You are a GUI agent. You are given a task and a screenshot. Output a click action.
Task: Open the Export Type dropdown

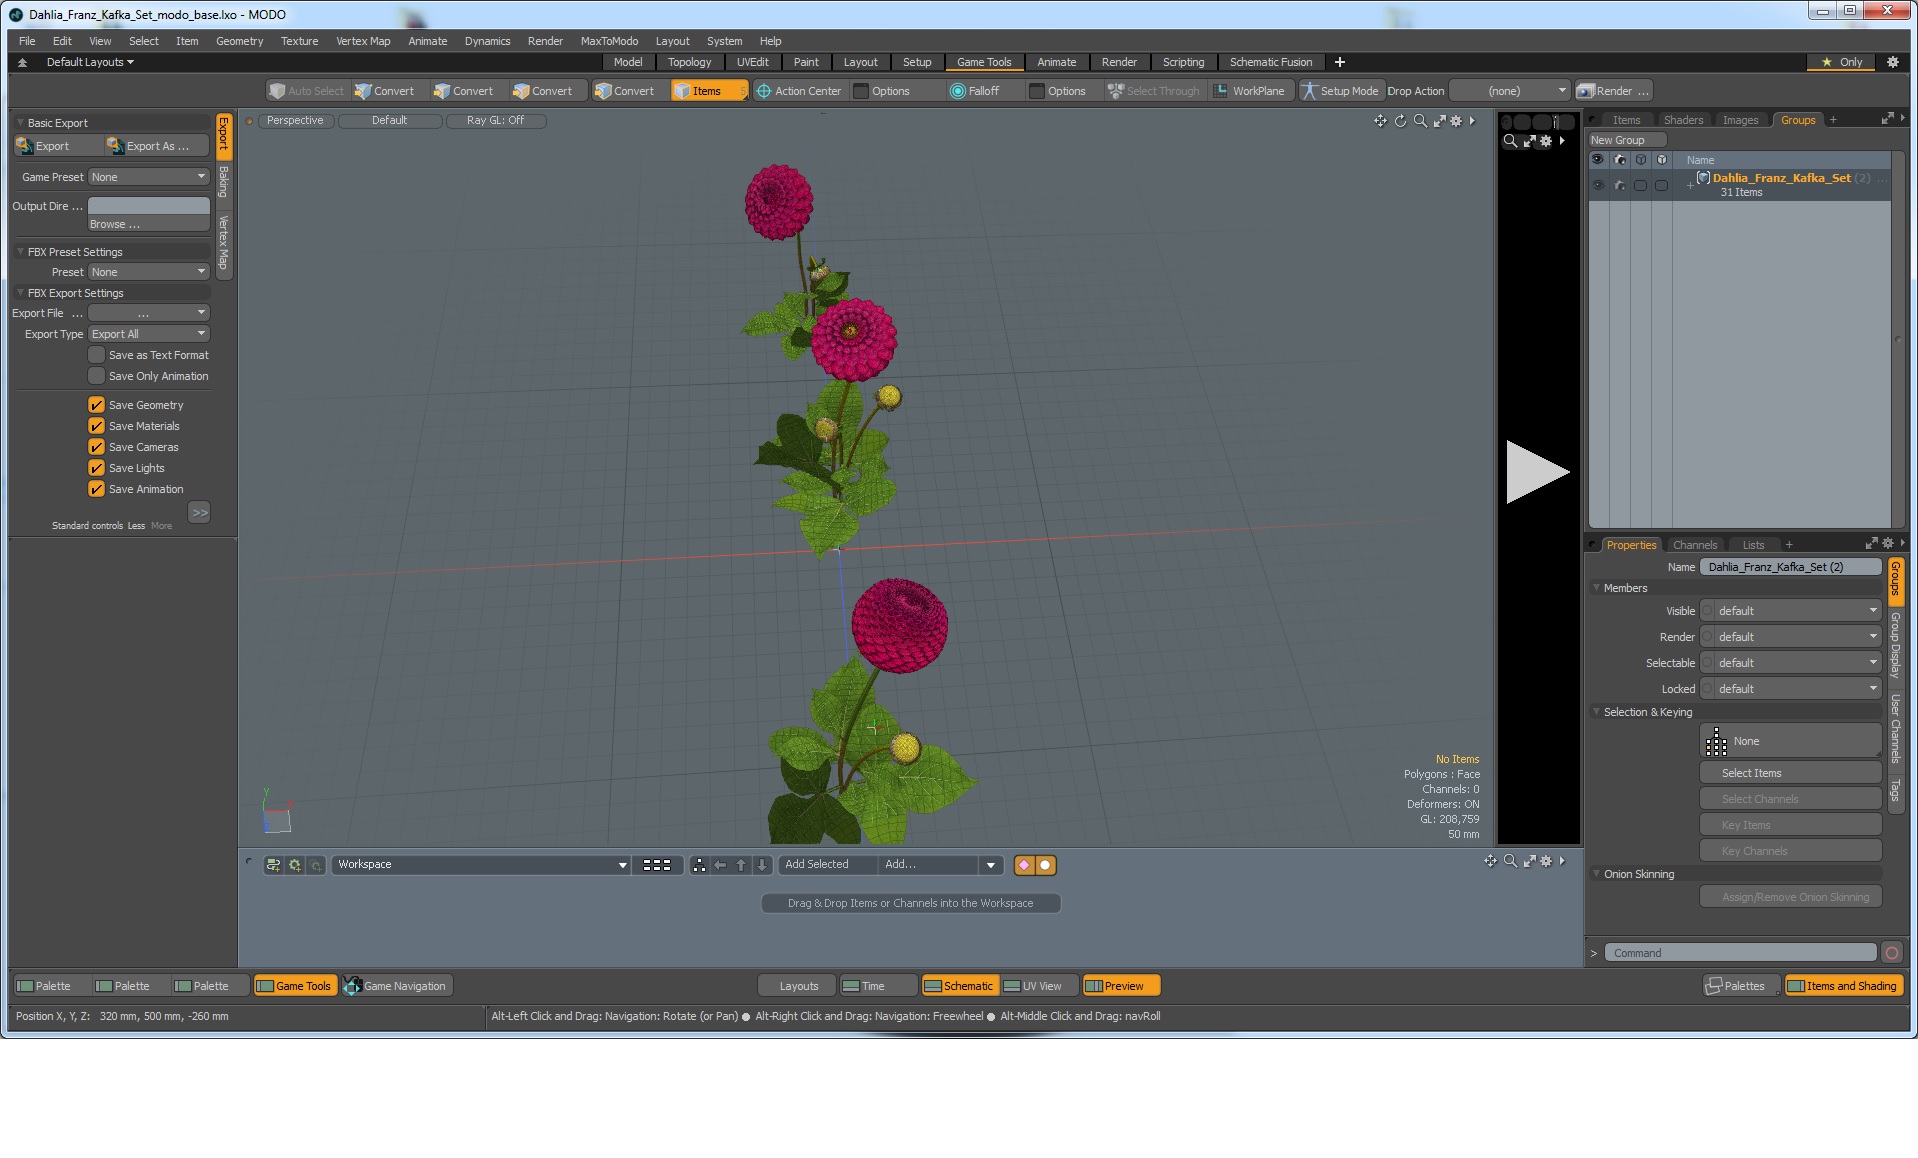(148, 334)
